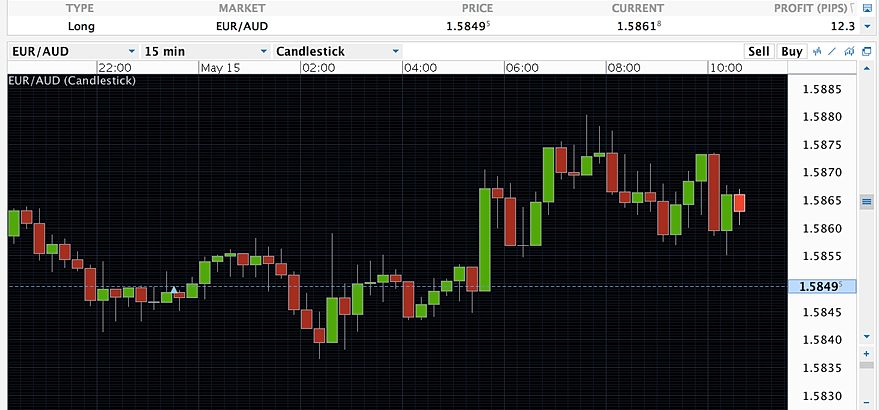Click the zoom out minus icon

[x=867, y=403]
